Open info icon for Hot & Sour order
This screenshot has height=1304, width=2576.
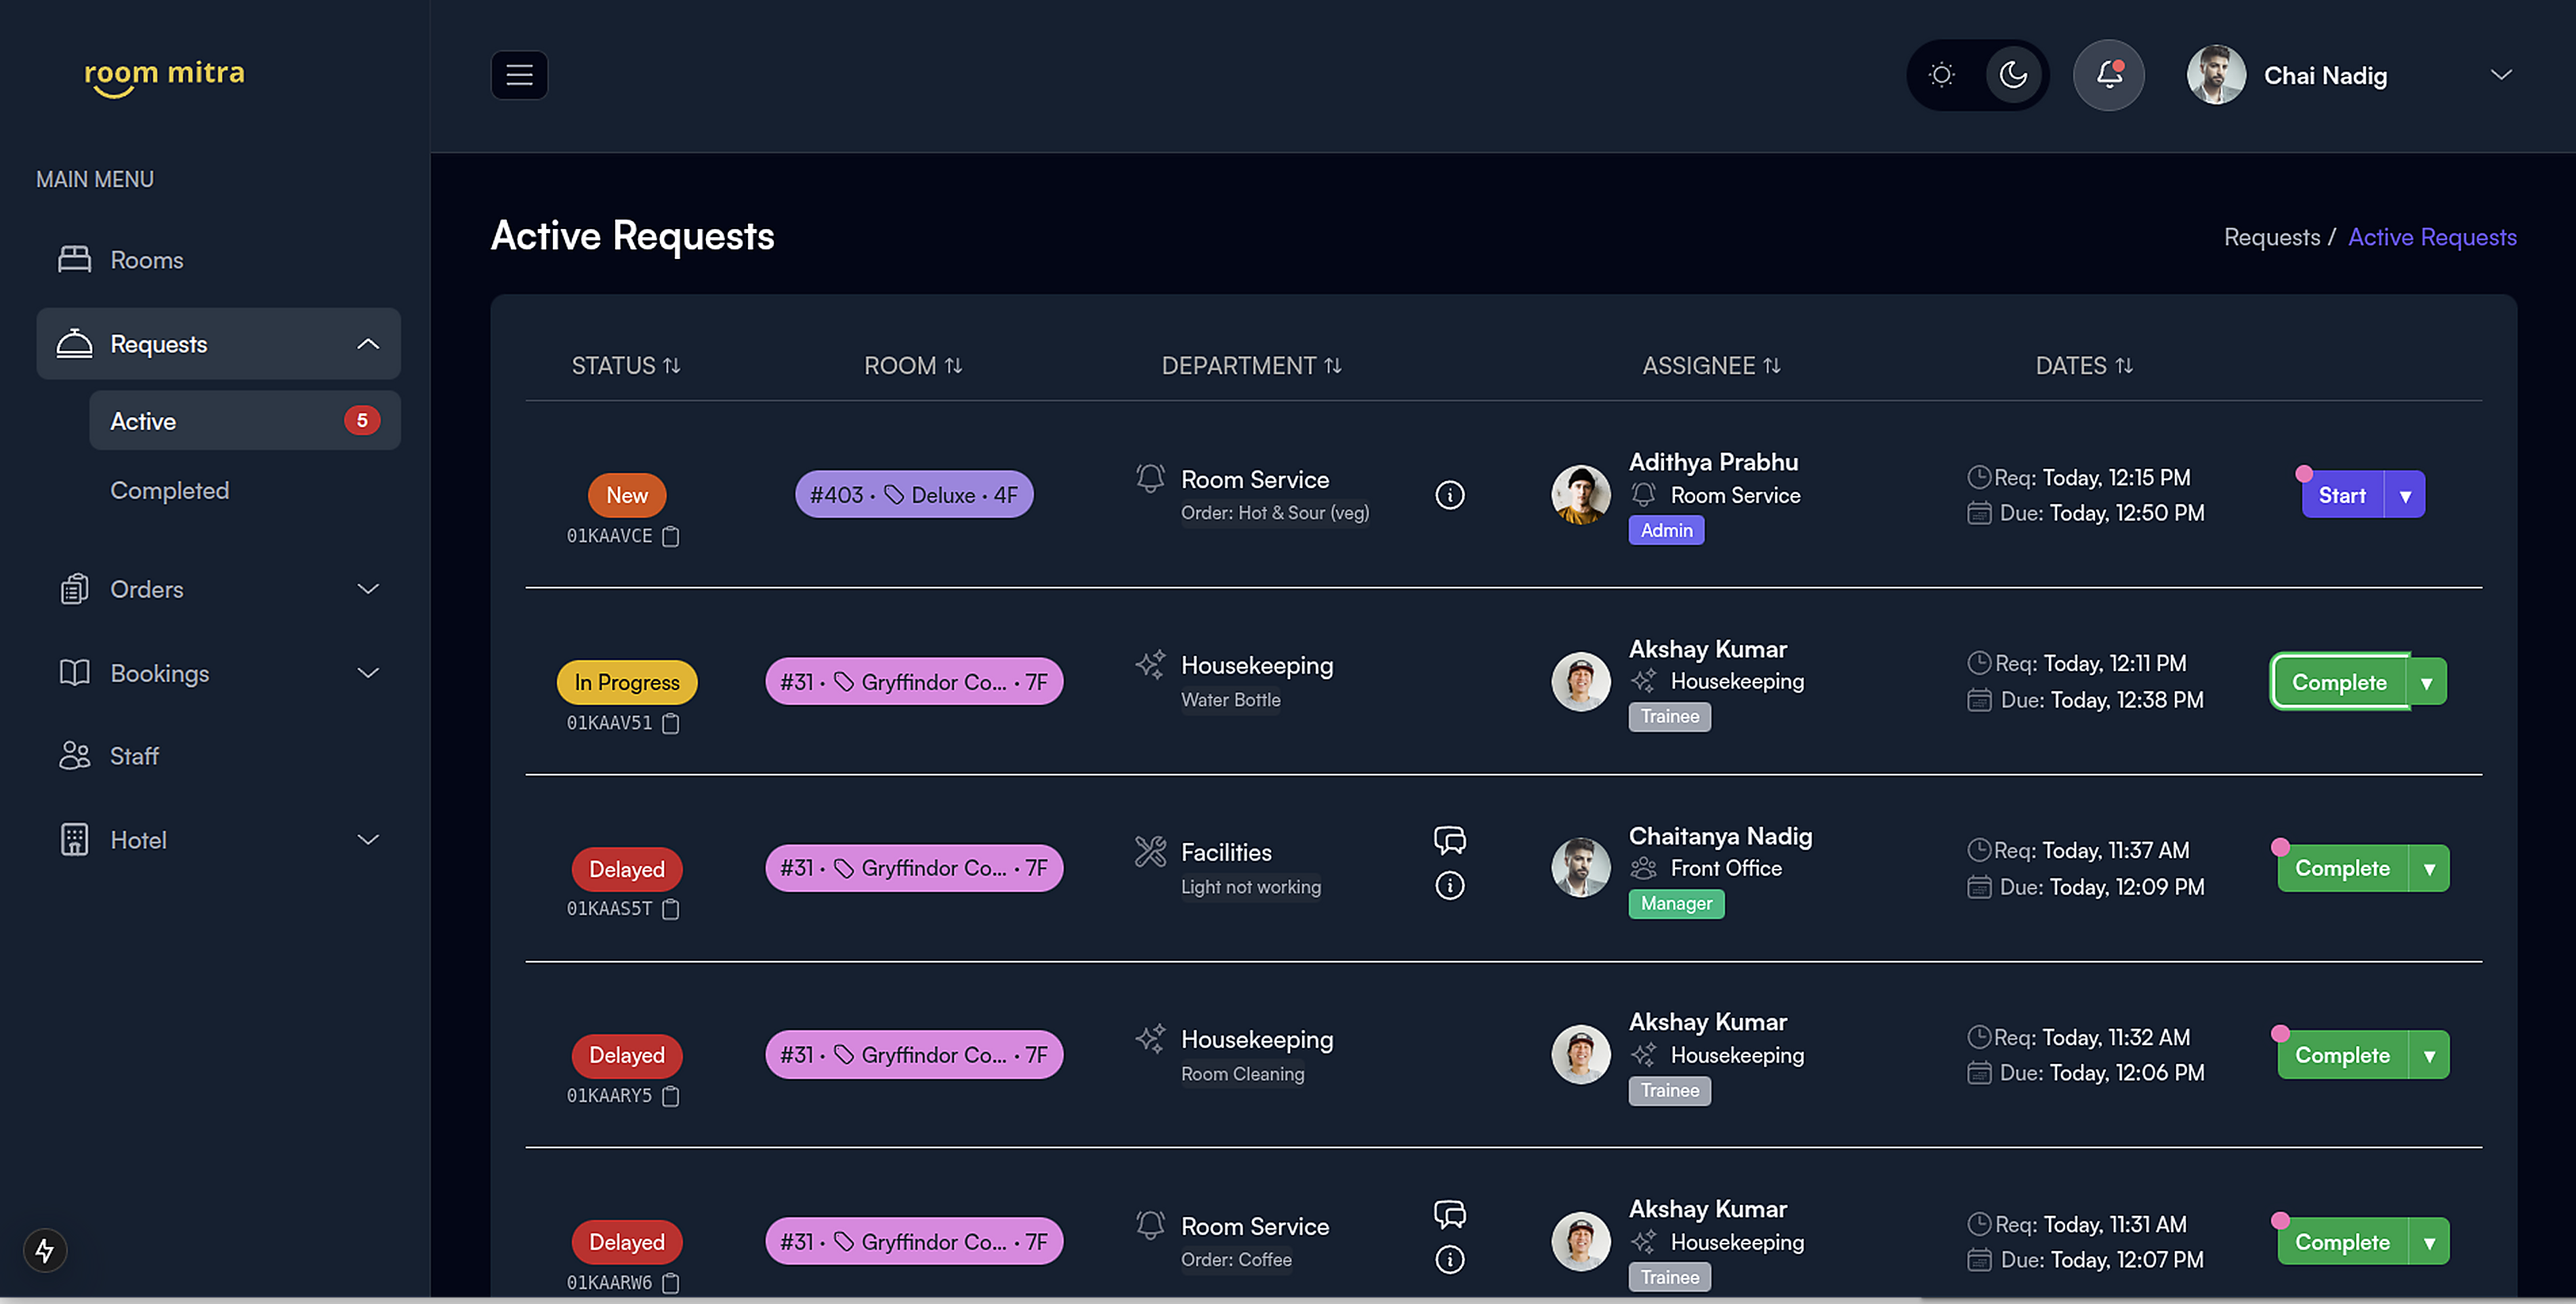click(x=1449, y=495)
